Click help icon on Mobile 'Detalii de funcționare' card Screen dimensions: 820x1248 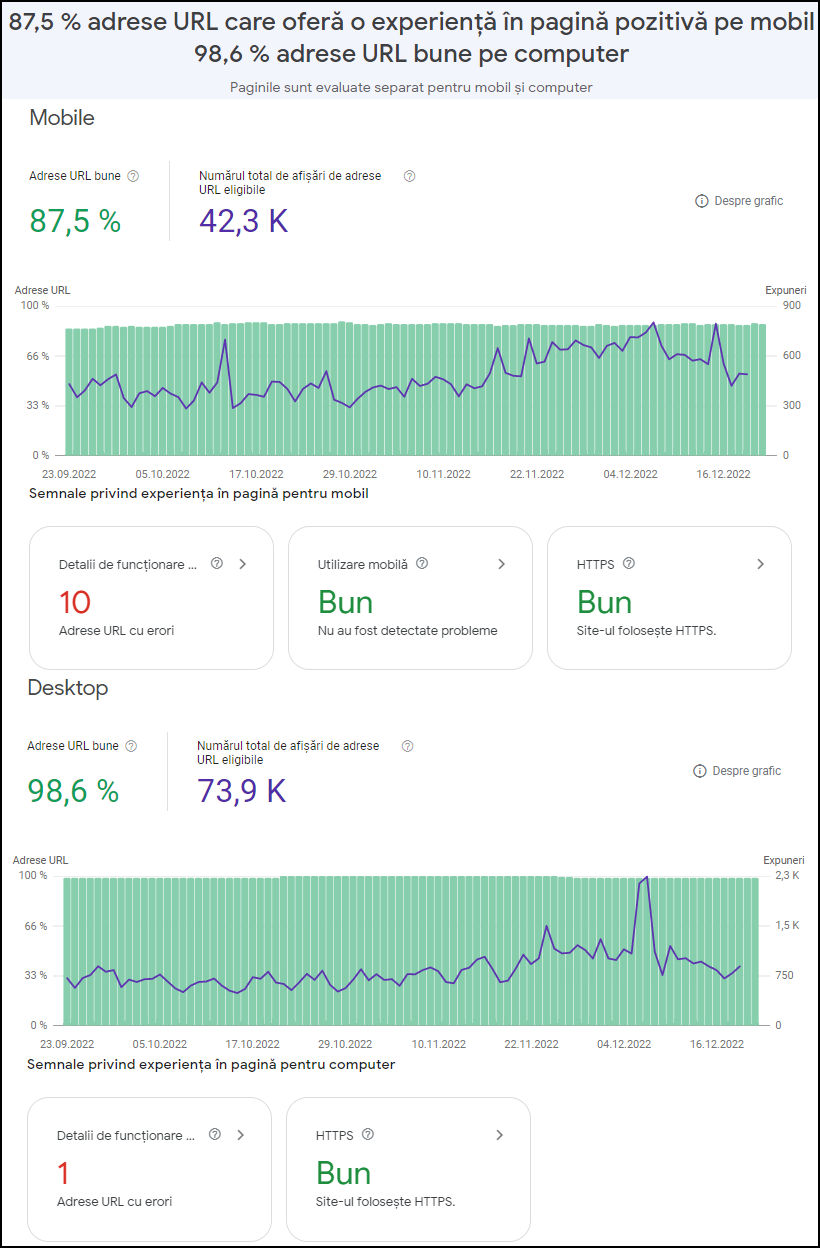pyautogui.click(x=217, y=564)
